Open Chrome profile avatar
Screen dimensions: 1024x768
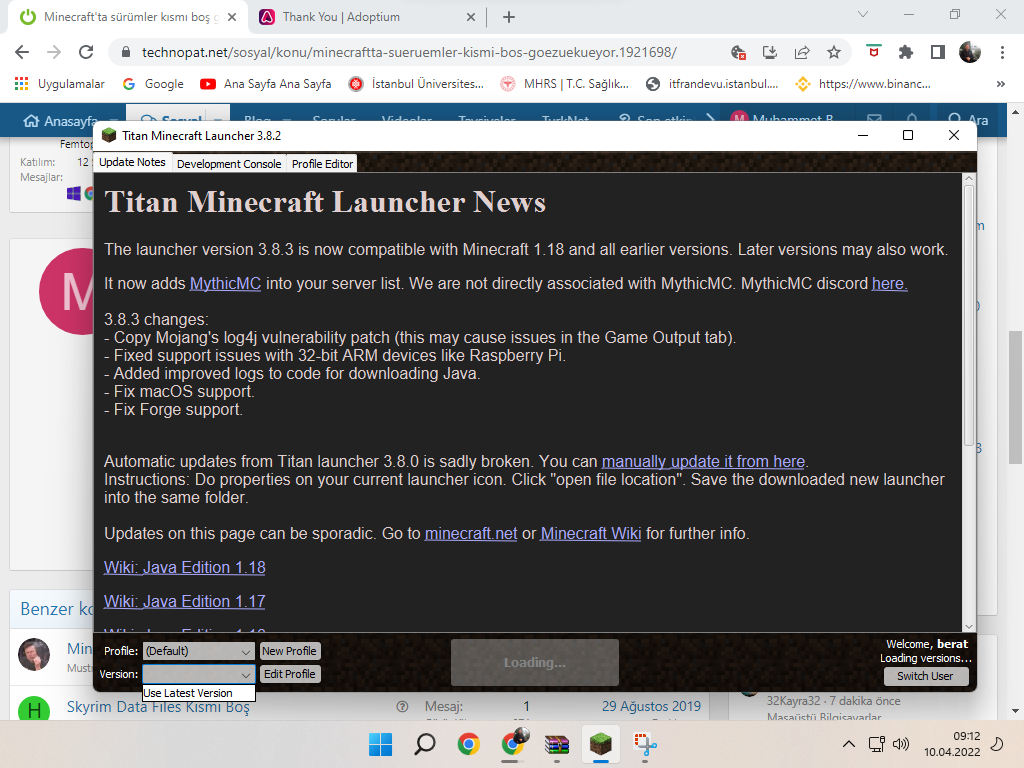(970, 52)
